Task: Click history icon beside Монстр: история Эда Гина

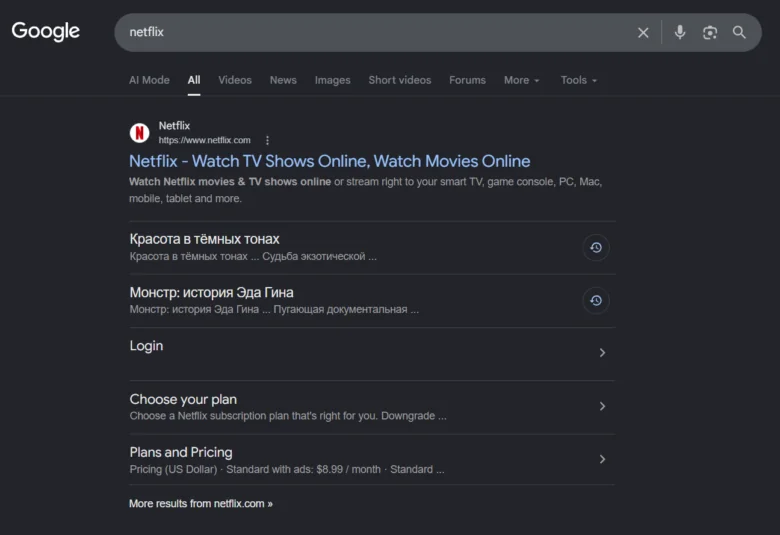Action: click(x=596, y=301)
